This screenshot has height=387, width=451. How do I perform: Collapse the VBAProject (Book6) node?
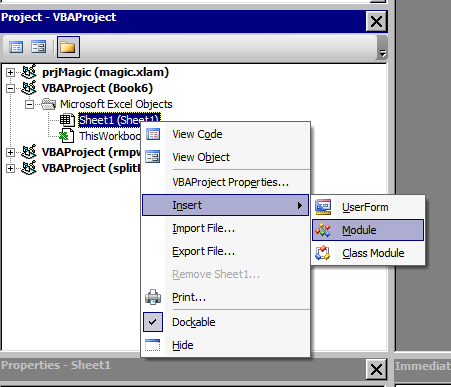(x=10, y=88)
